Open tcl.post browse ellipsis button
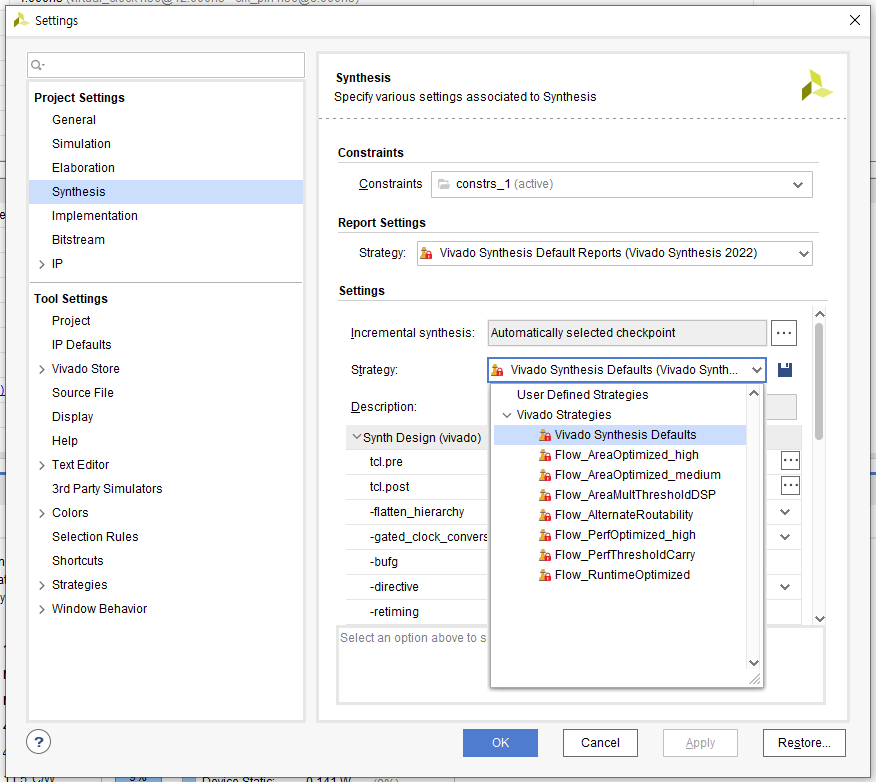The height and width of the screenshot is (782, 876). (790, 485)
